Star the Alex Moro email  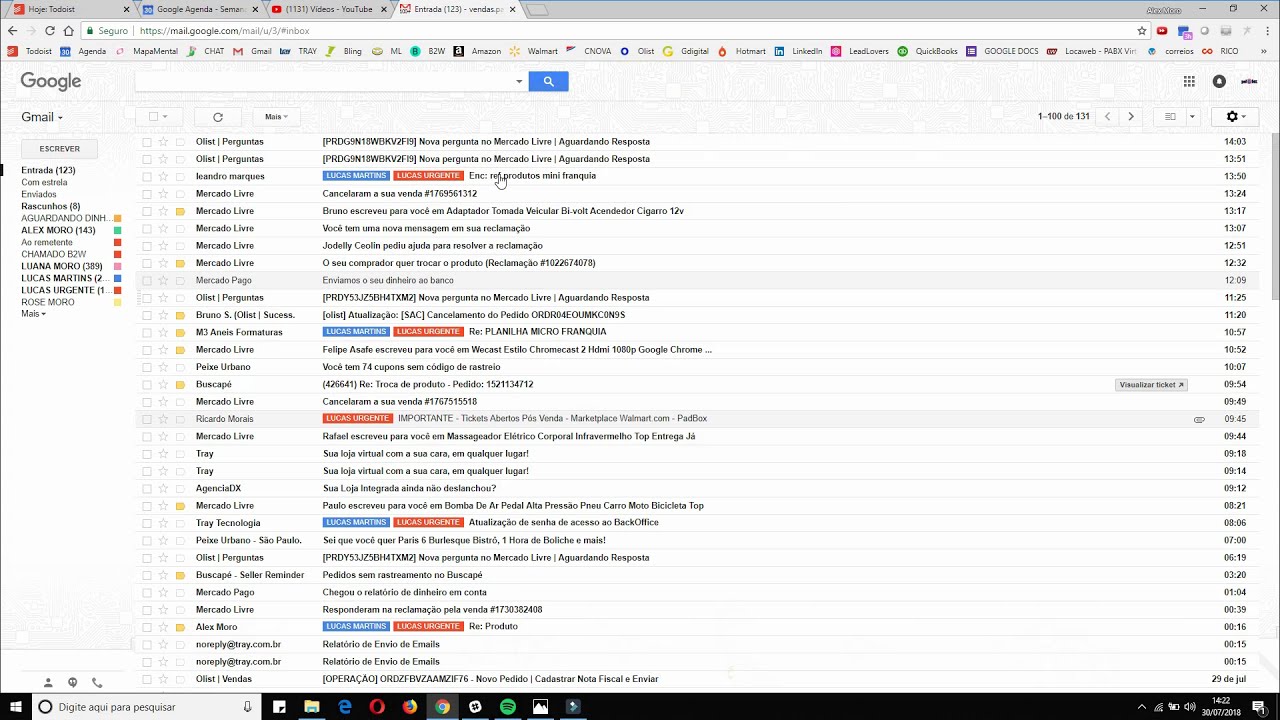tap(163, 627)
